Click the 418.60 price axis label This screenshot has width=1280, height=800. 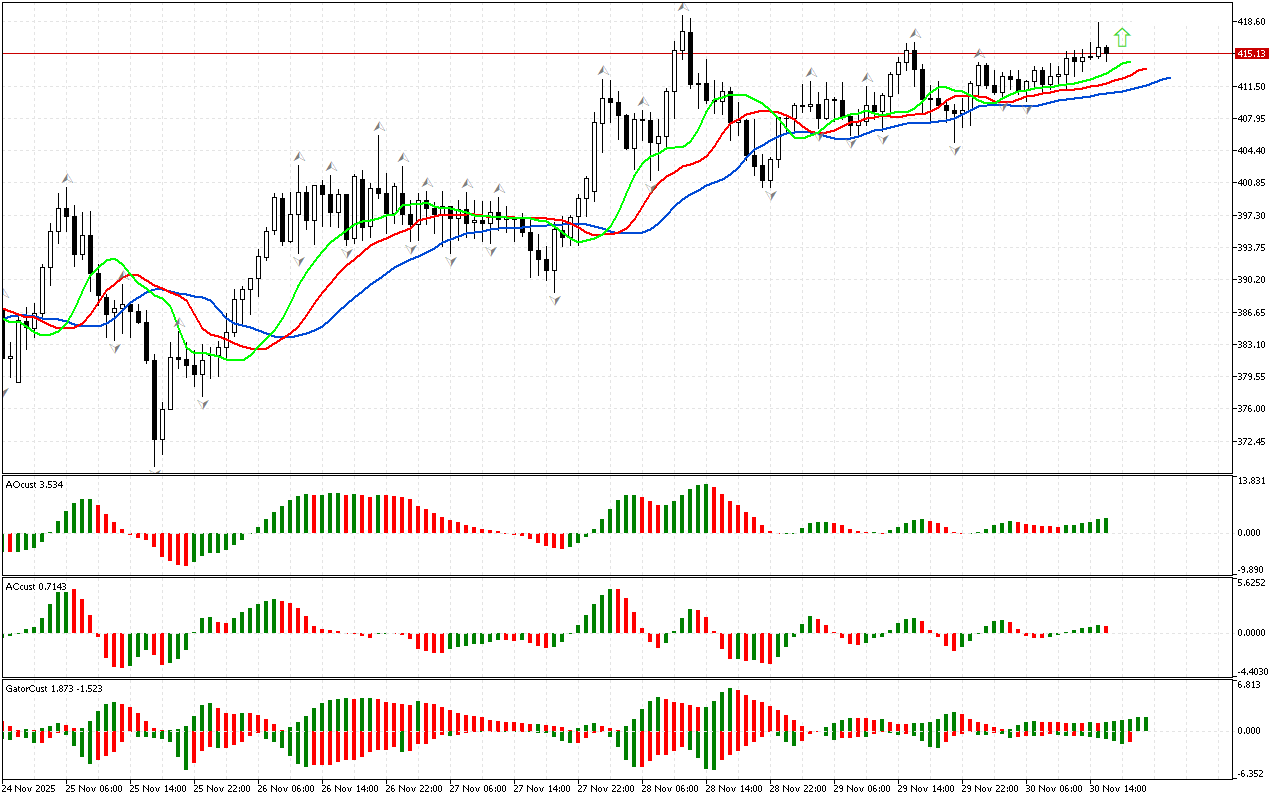(1252, 21)
